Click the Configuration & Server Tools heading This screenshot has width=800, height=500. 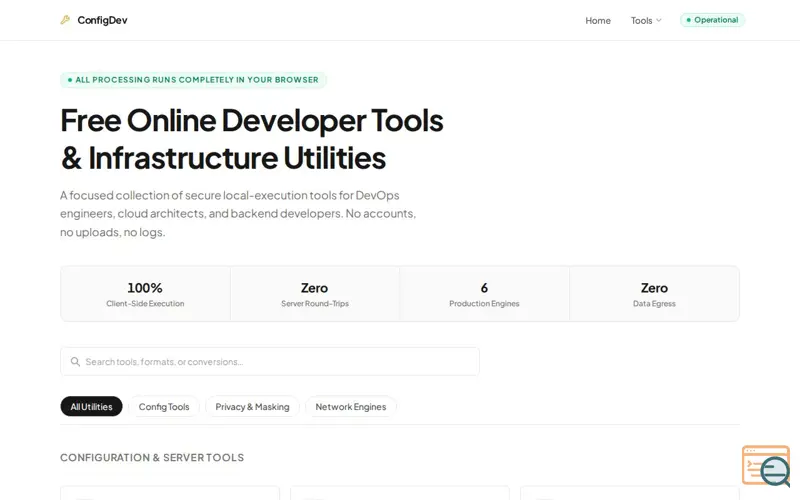[x=152, y=458]
